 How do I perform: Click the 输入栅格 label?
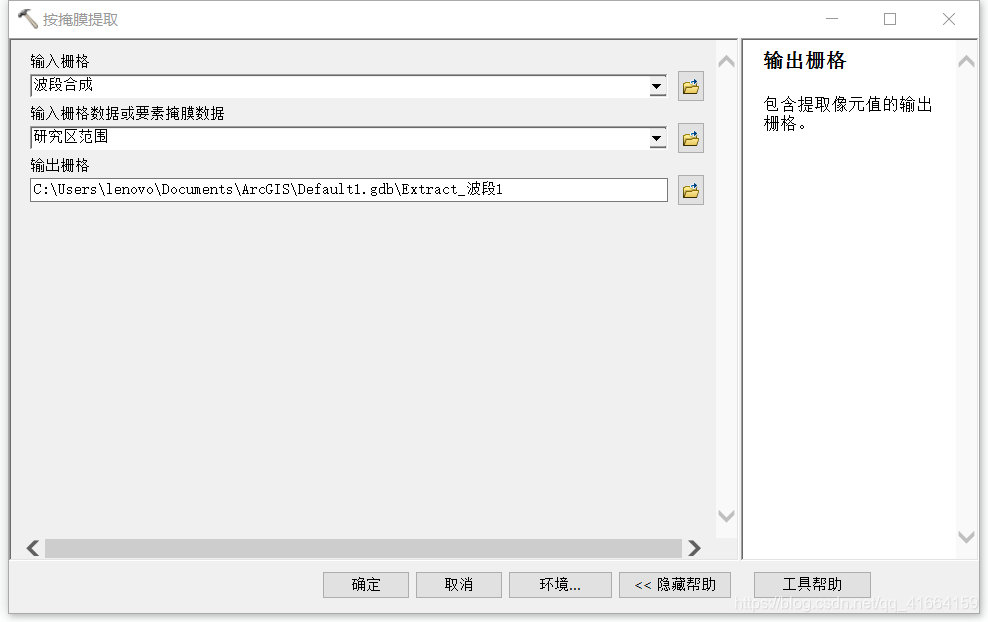pos(60,61)
